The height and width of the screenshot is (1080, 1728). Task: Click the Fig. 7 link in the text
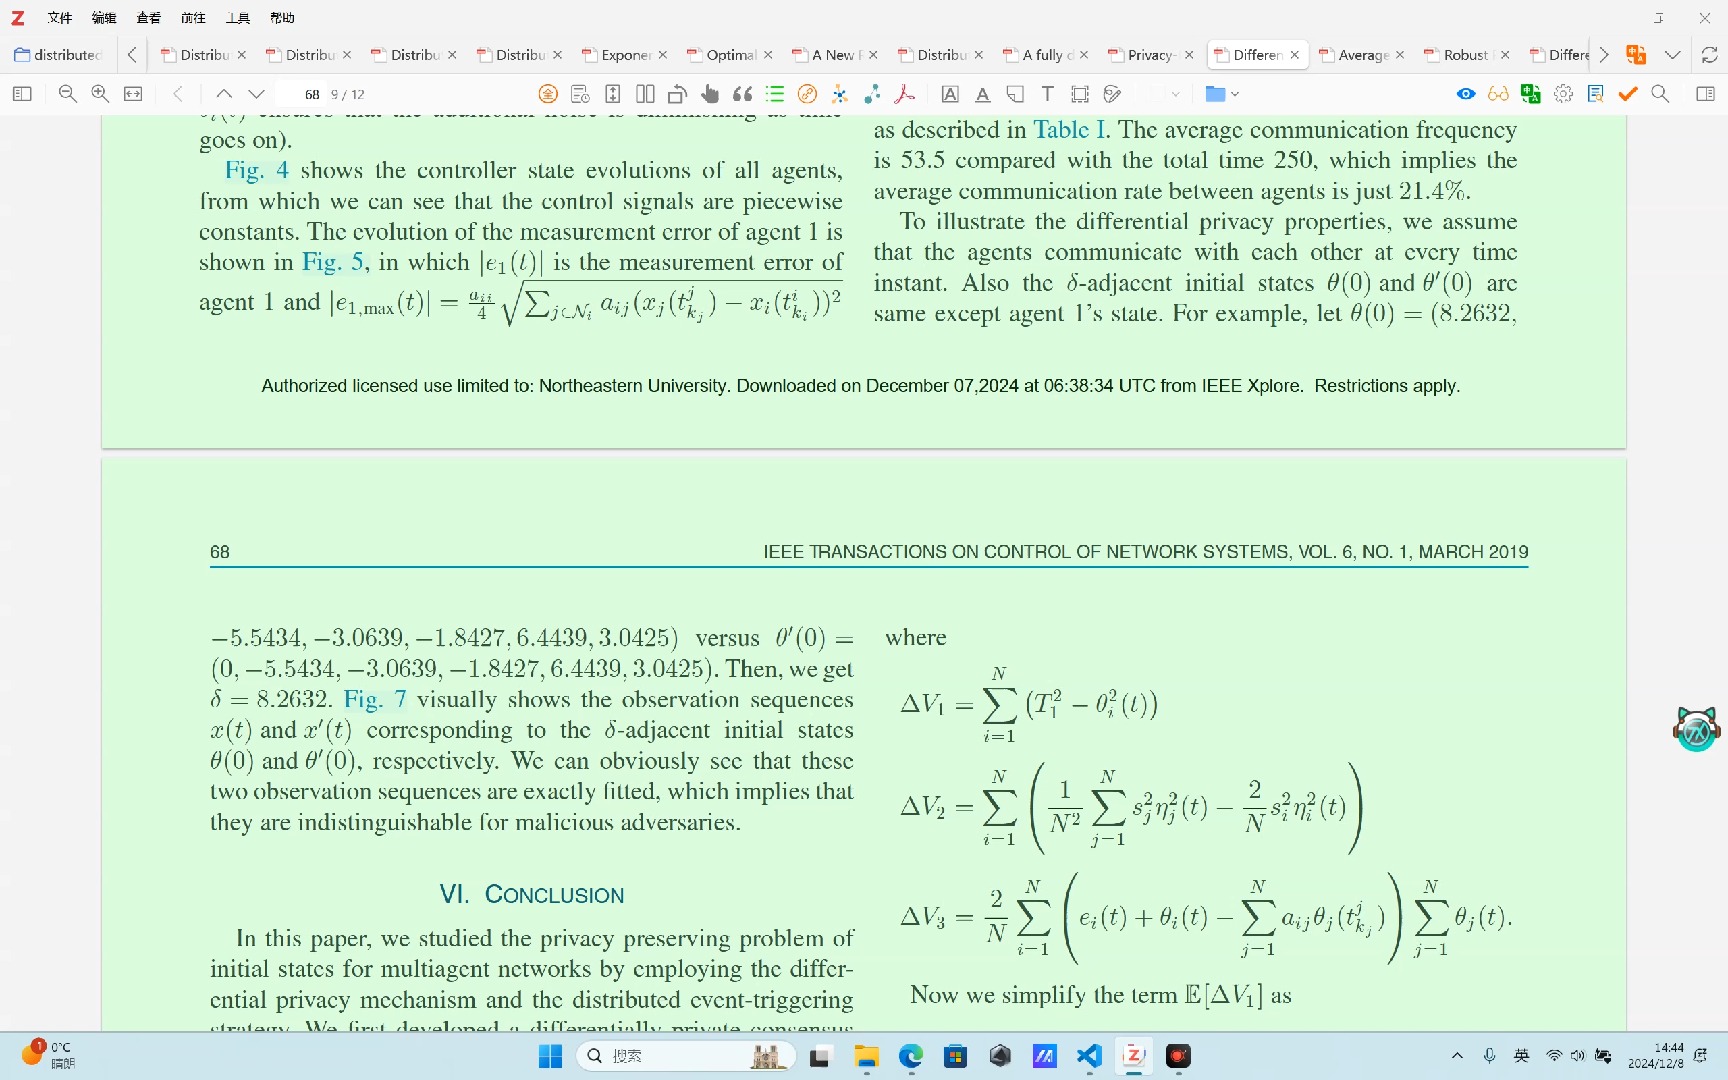(375, 699)
